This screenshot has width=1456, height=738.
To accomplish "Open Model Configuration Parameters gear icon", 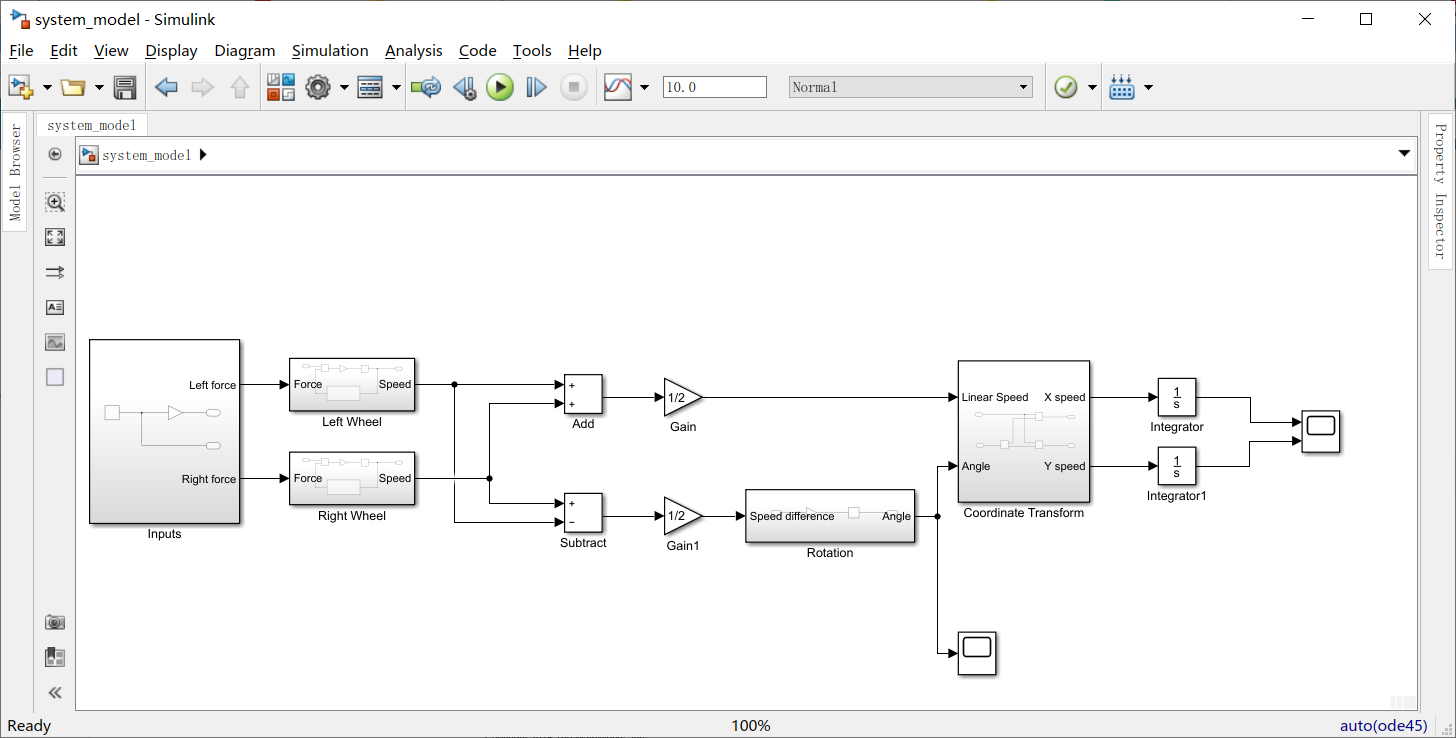I will [318, 87].
